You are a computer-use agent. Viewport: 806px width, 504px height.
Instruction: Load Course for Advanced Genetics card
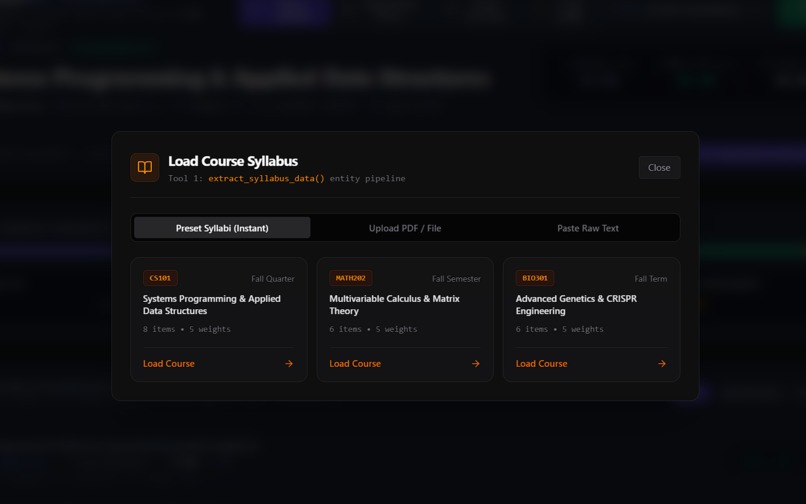pos(541,364)
